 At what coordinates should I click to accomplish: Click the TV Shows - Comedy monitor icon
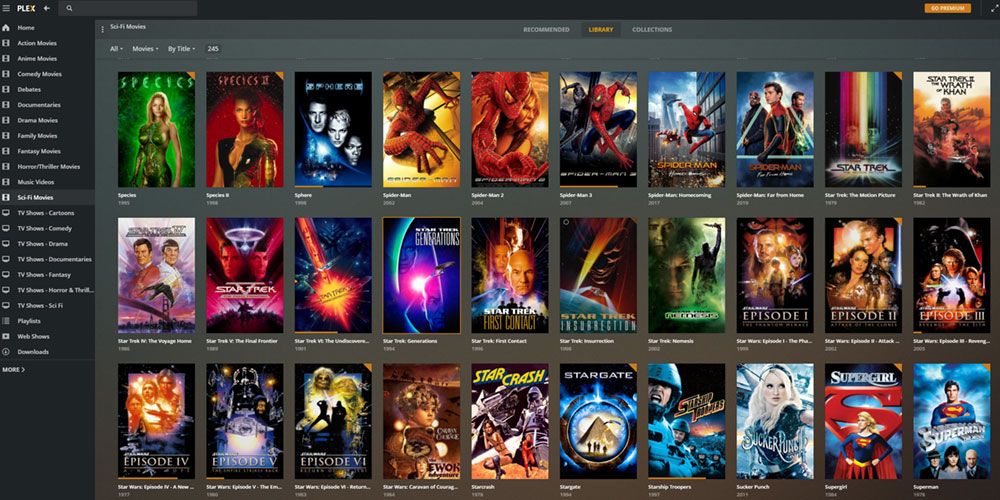(x=6, y=228)
